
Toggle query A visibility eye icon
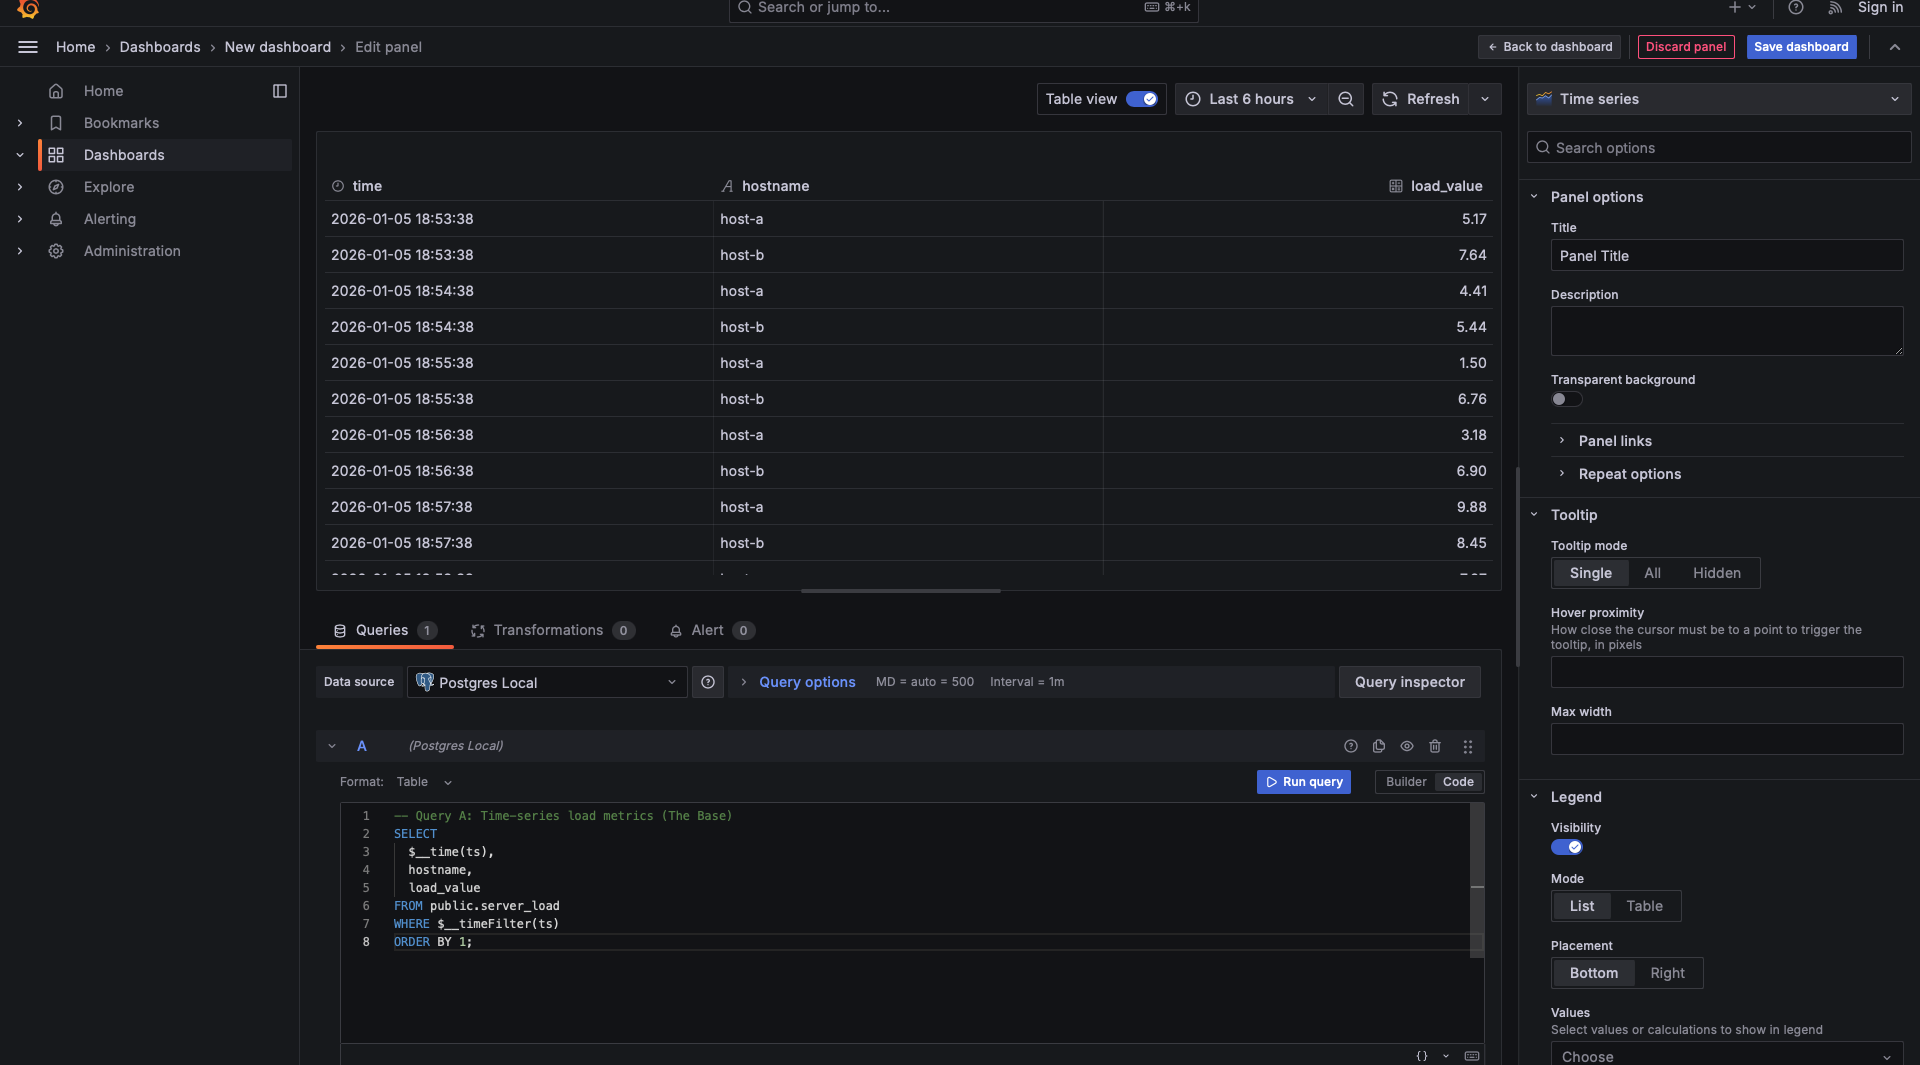point(1407,746)
